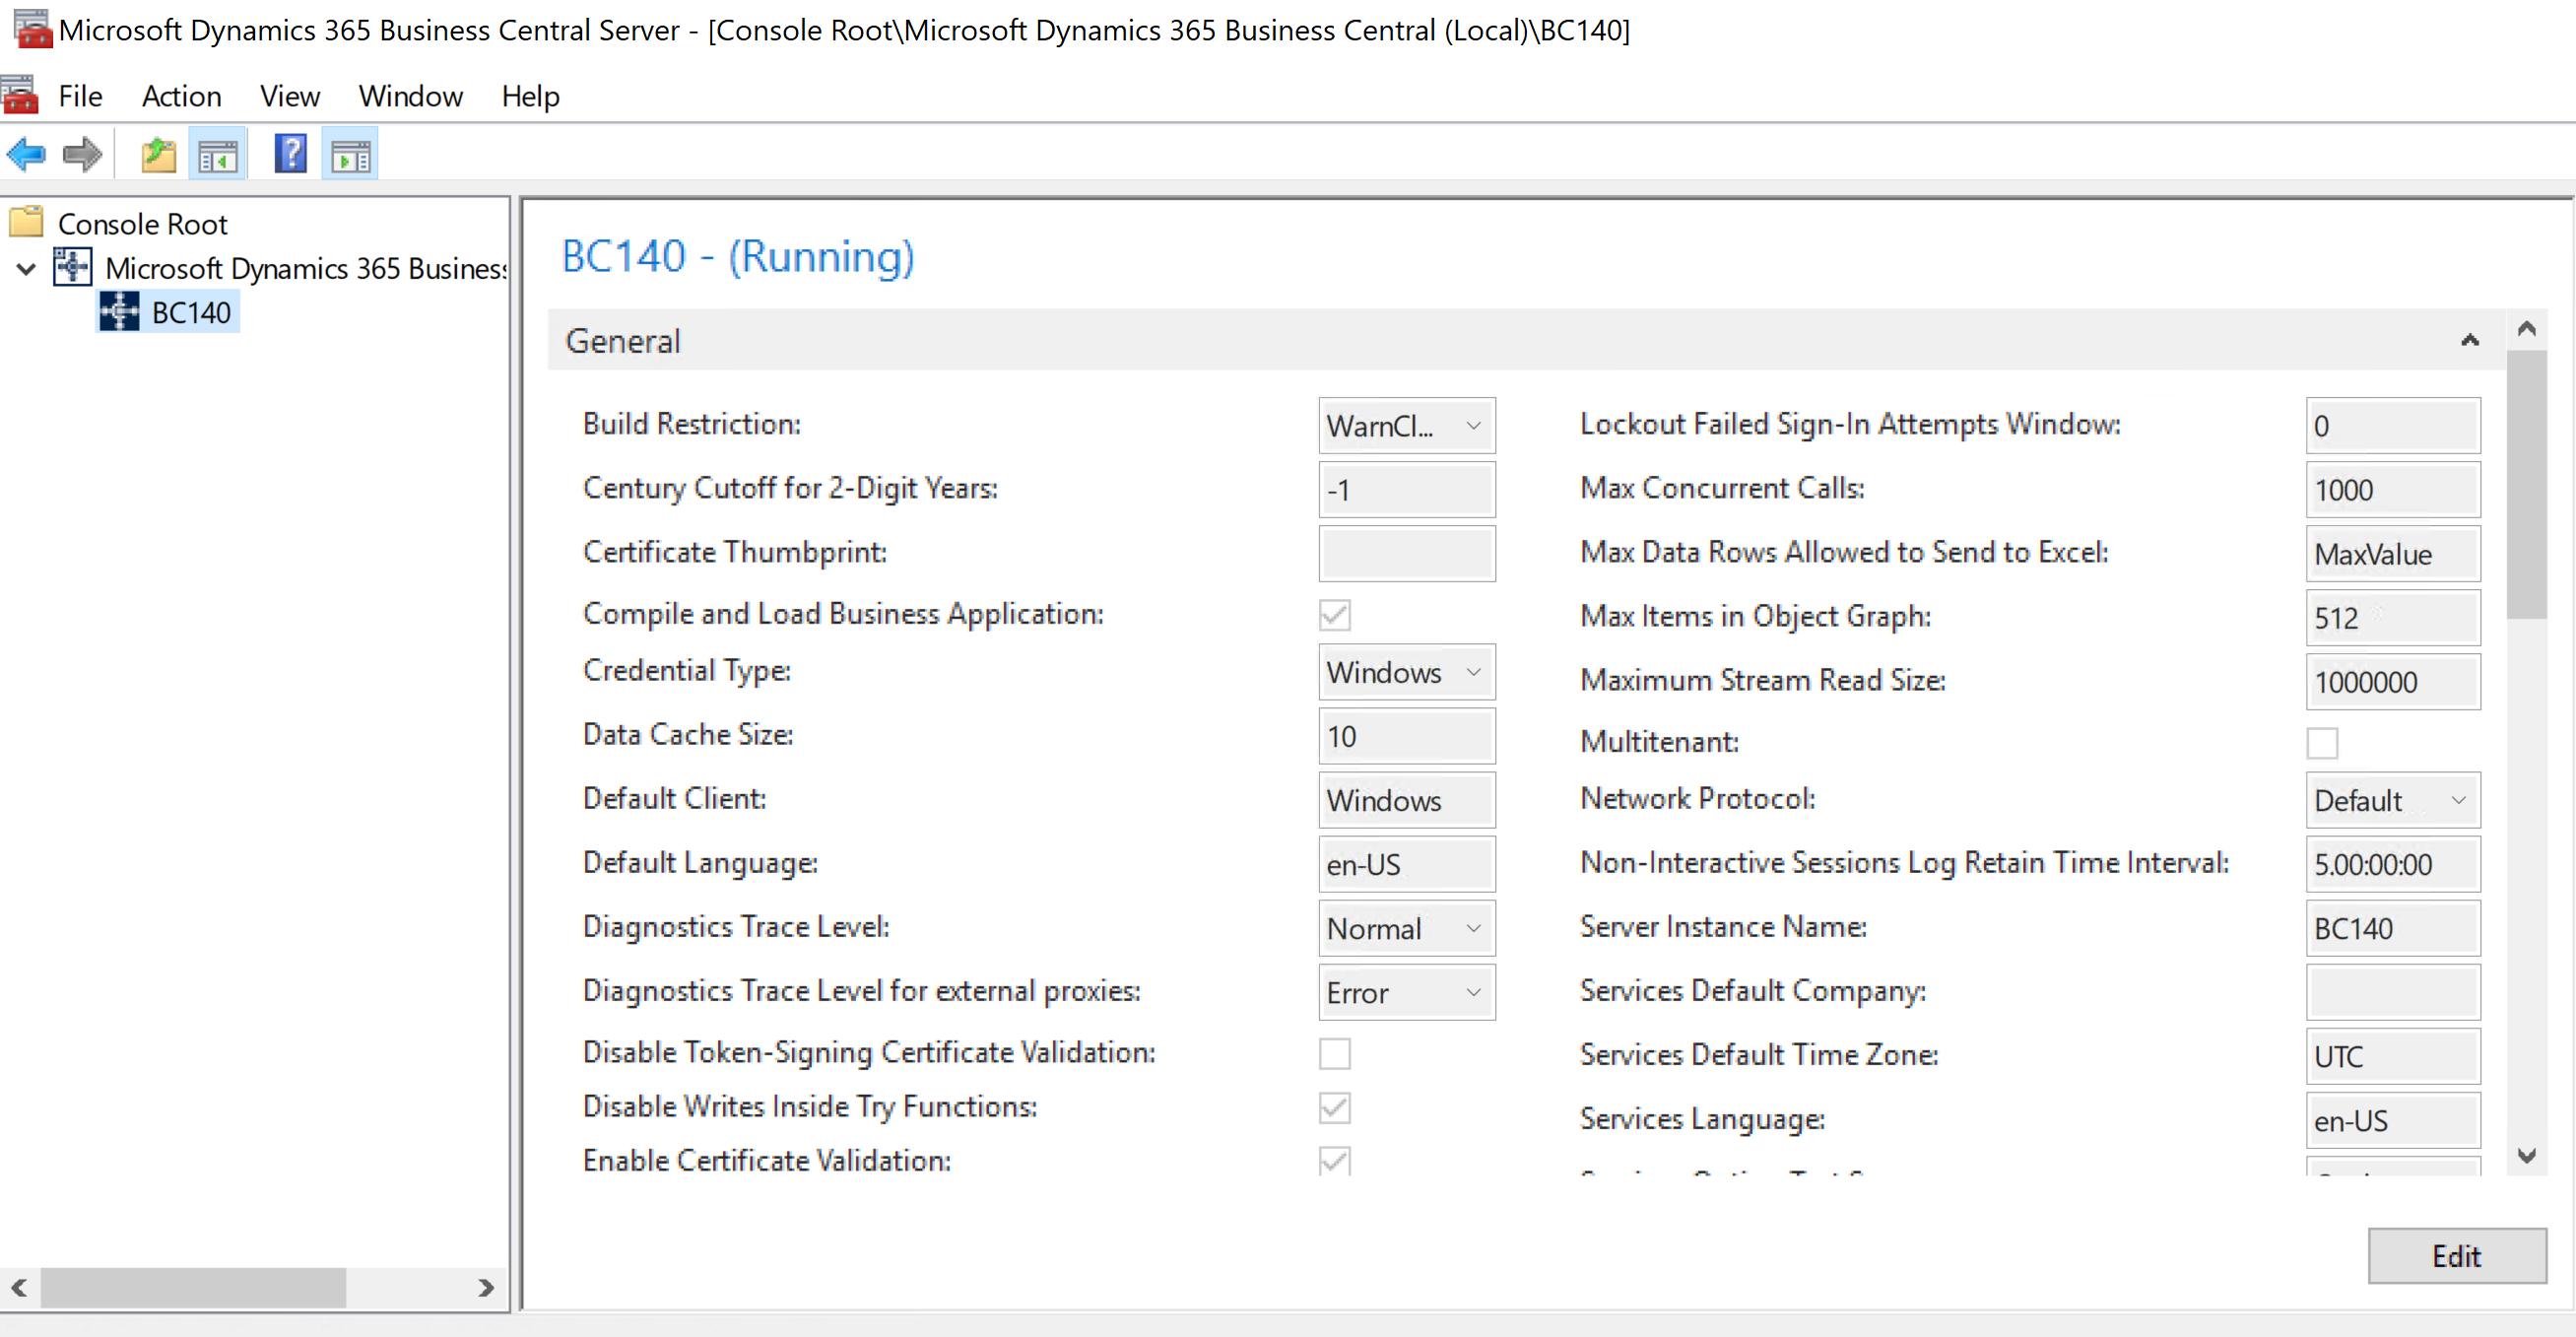This screenshot has width=2576, height=1337.
Task: Click tree pane scroll left arrow
Action: point(19,1287)
